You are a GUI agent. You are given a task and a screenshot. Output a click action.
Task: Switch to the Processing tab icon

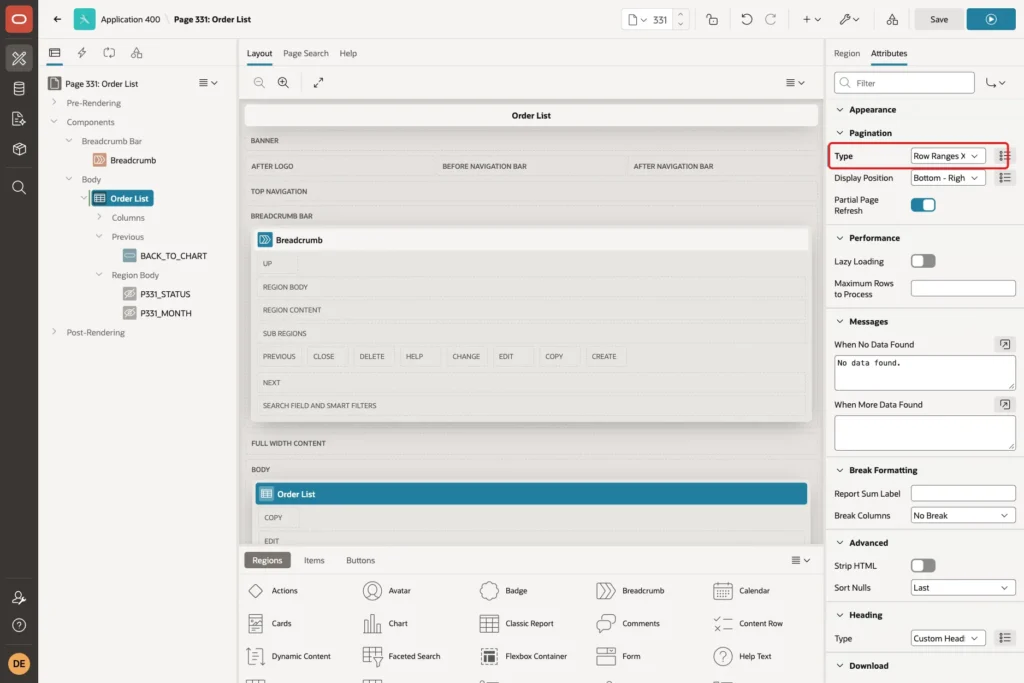pos(109,53)
